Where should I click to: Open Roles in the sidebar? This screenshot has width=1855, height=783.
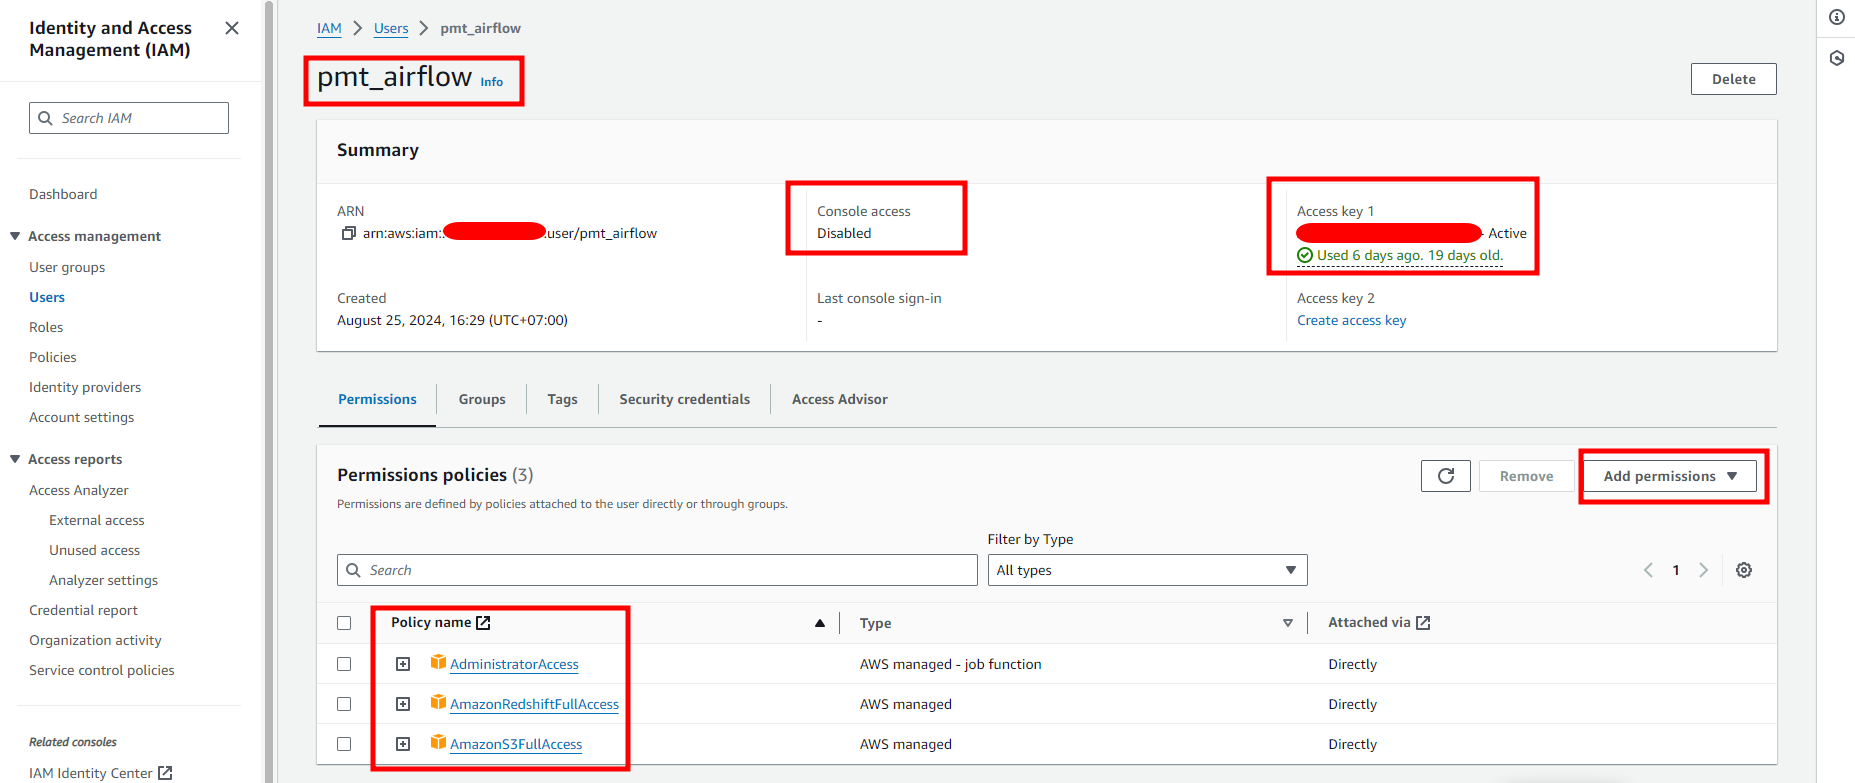click(46, 327)
